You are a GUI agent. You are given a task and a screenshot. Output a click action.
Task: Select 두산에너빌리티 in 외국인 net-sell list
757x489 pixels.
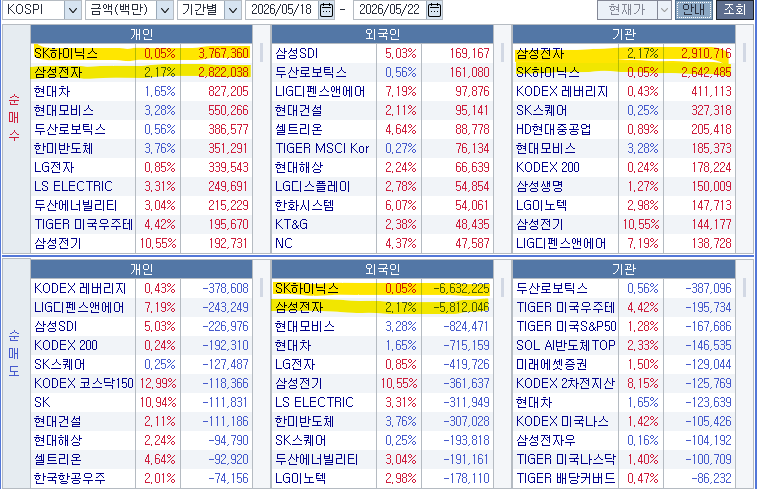(316, 459)
